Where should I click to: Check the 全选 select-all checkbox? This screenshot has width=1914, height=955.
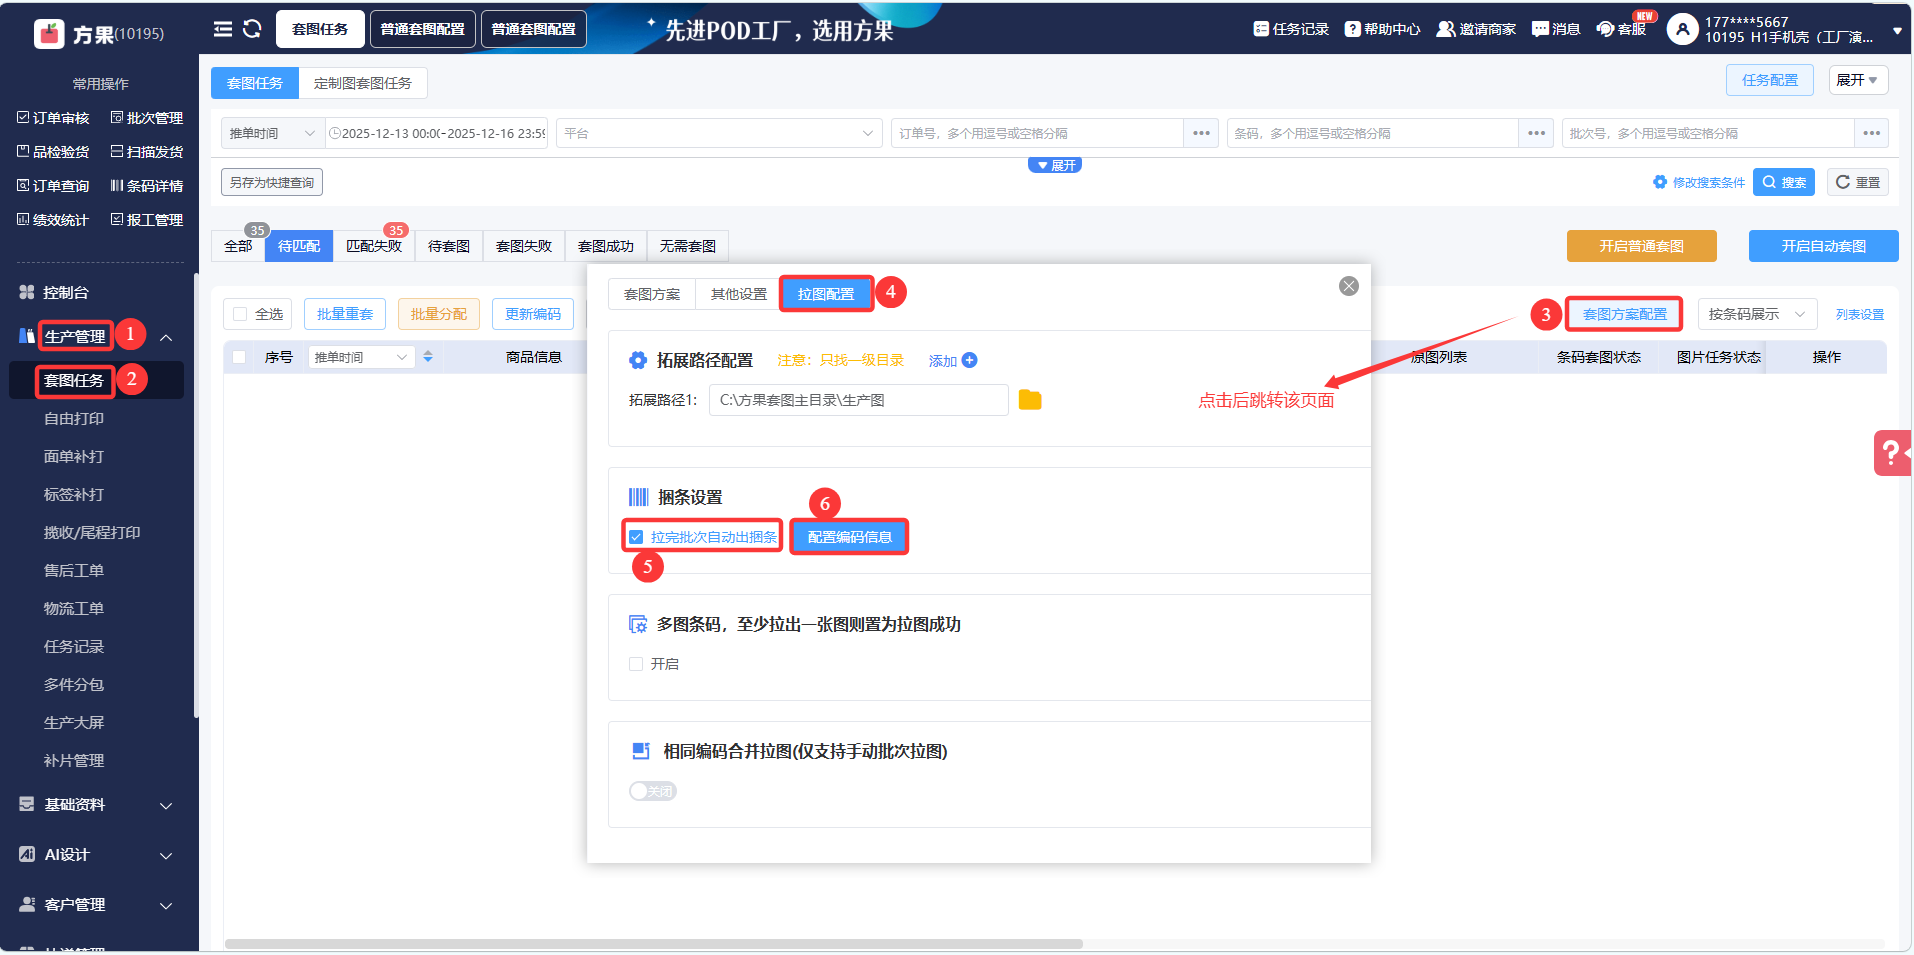pos(240,314)
